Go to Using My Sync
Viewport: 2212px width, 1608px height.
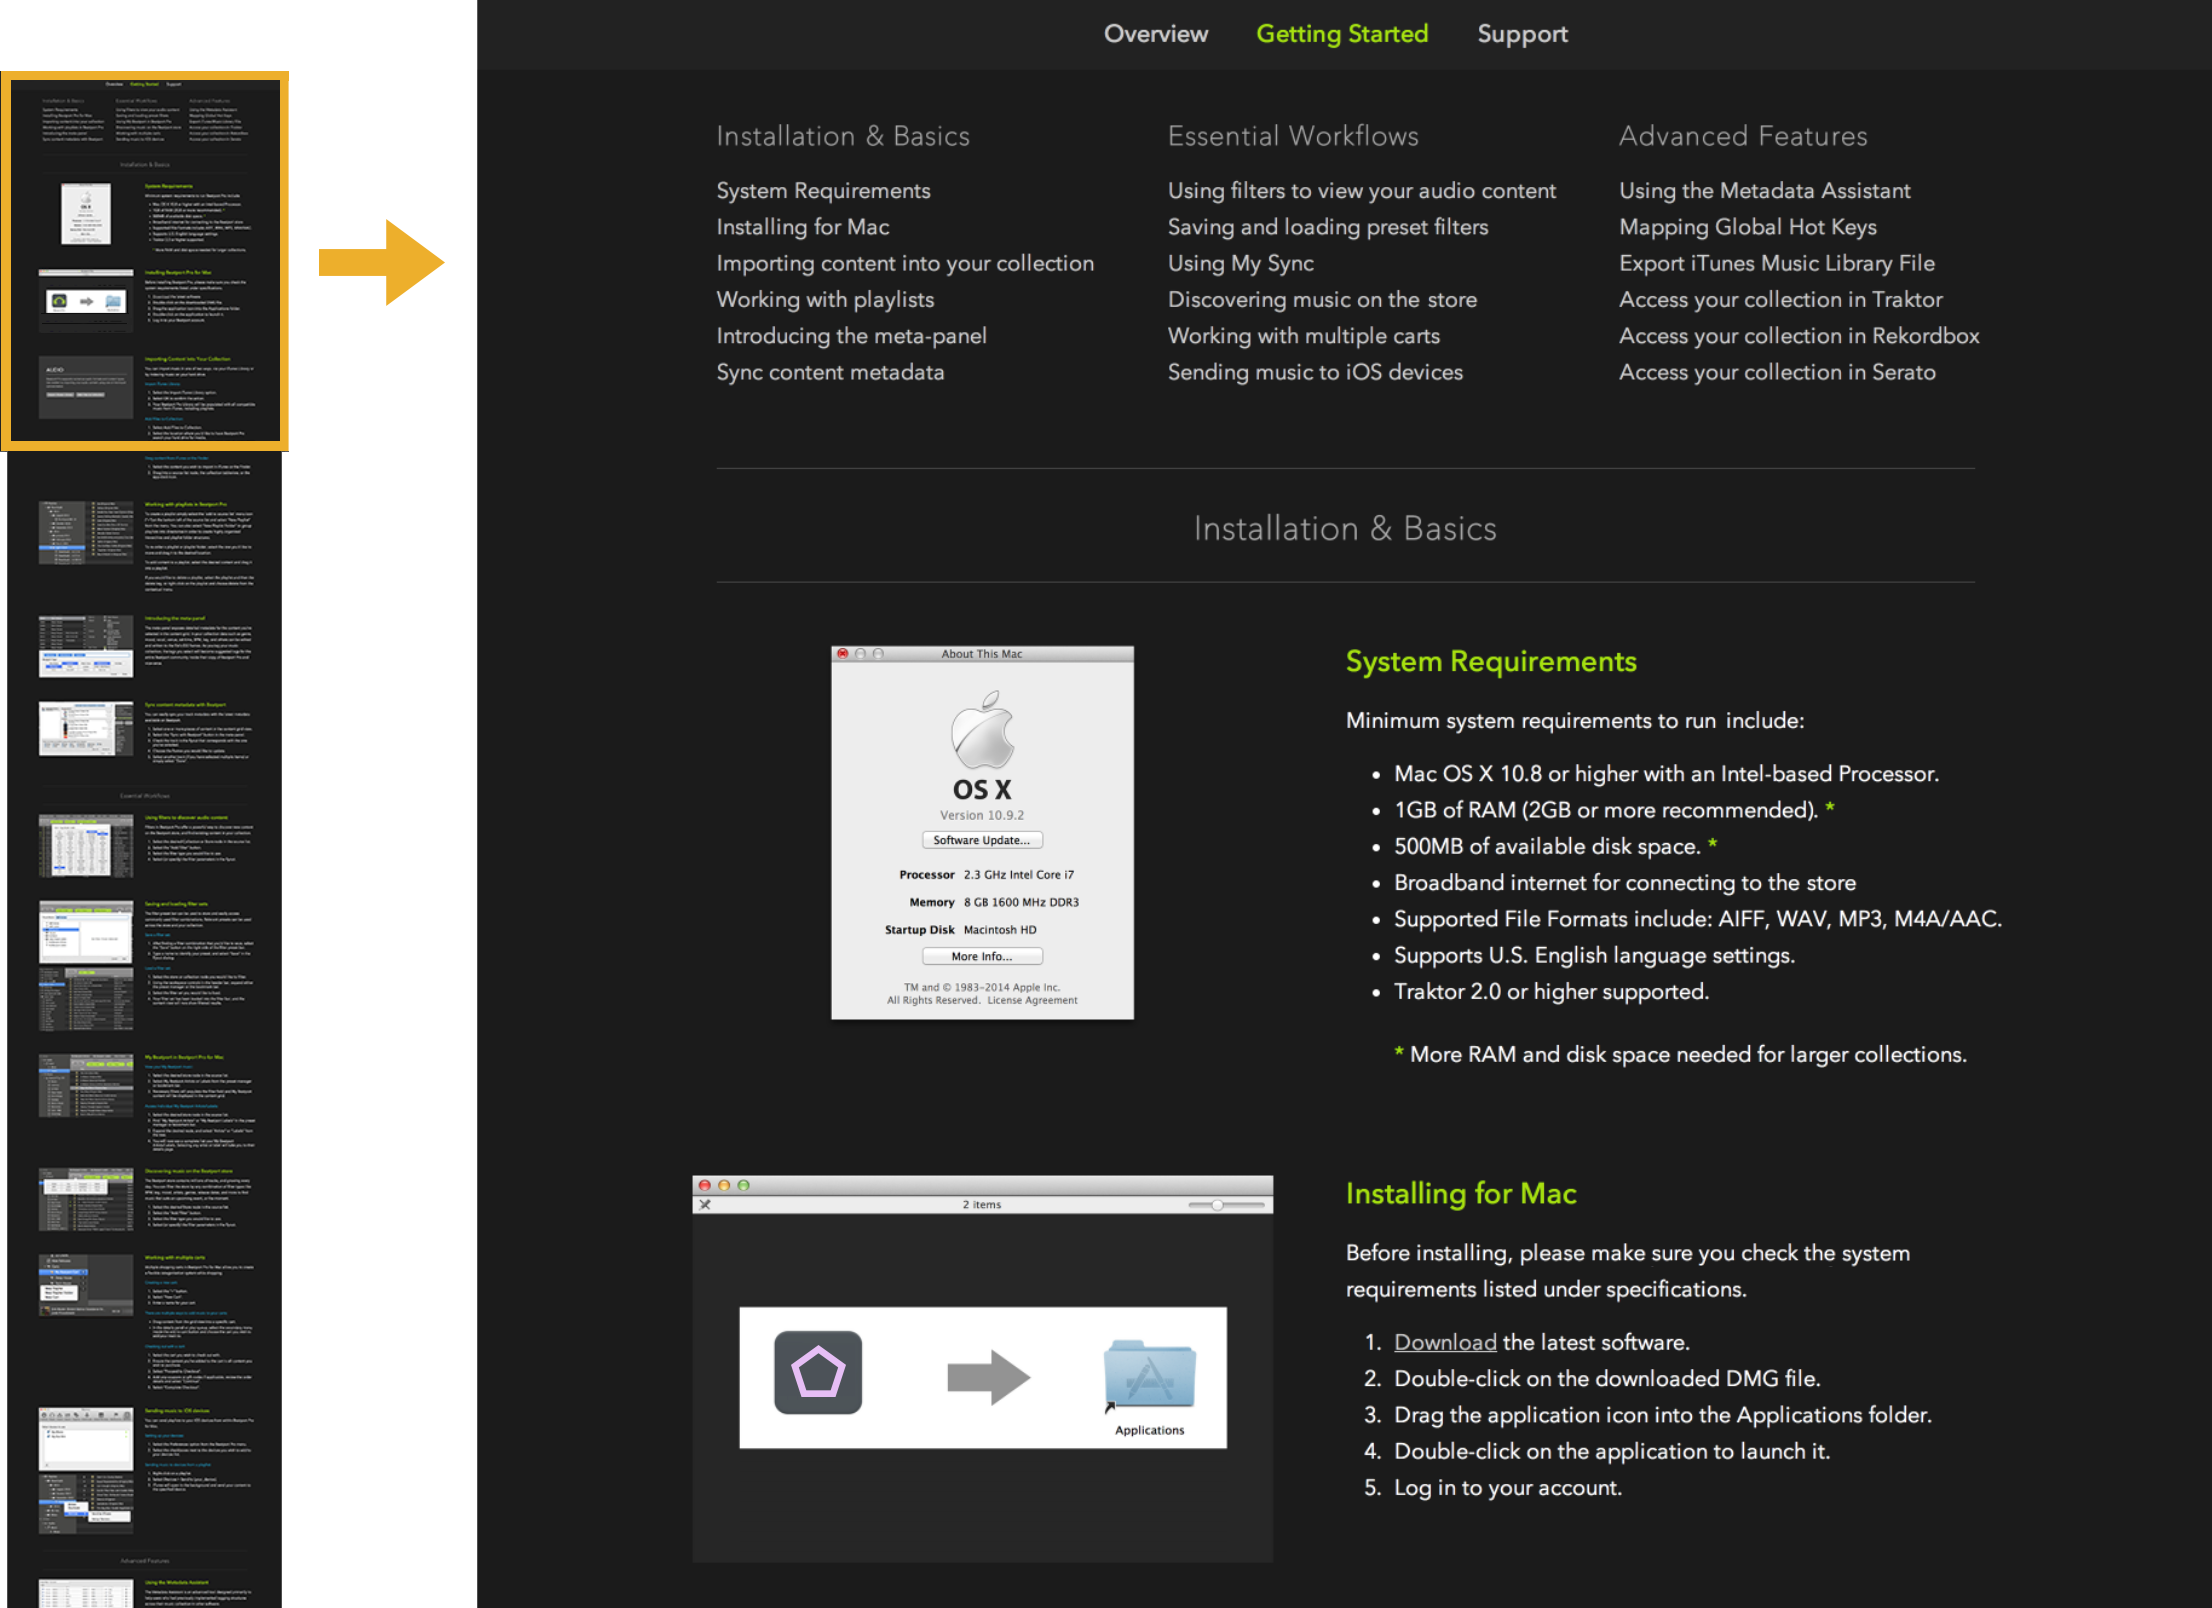pos(1240,263)
